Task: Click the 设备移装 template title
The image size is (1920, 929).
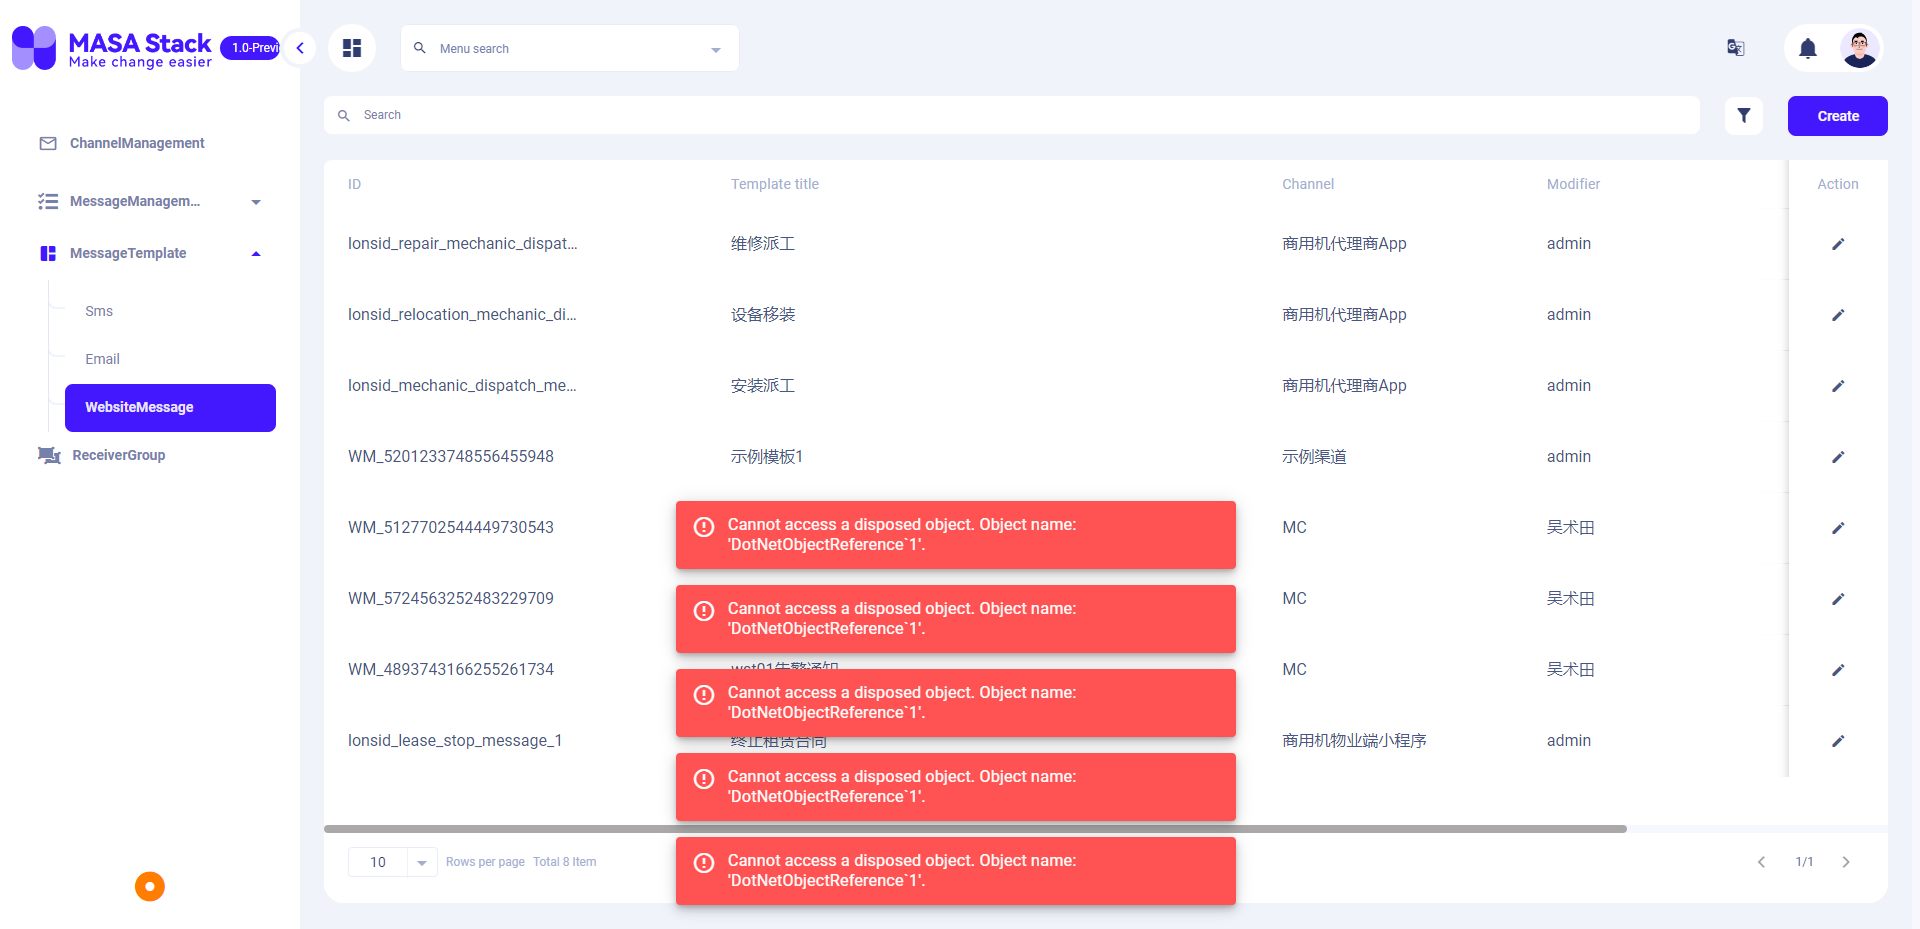Action: (763, 315)
